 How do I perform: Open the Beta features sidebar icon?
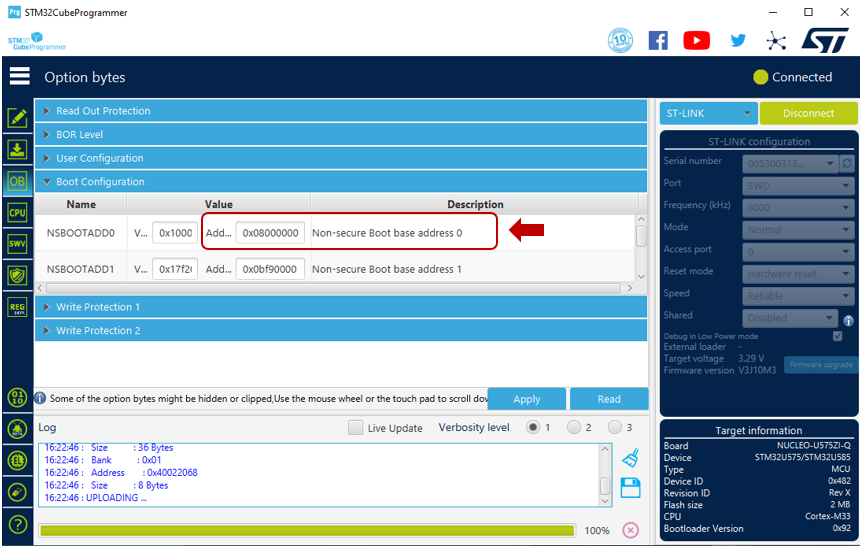tap(17, 428)
